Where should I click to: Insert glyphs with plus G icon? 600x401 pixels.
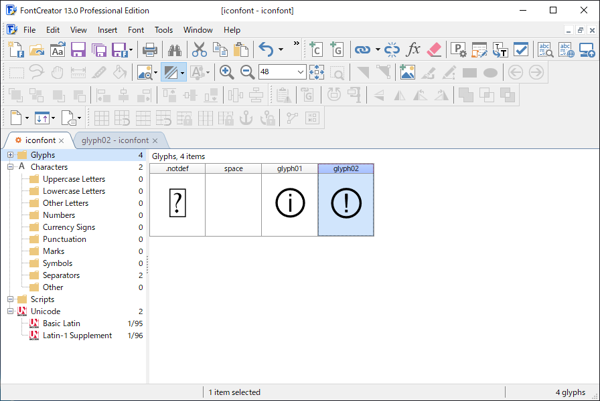337,50
